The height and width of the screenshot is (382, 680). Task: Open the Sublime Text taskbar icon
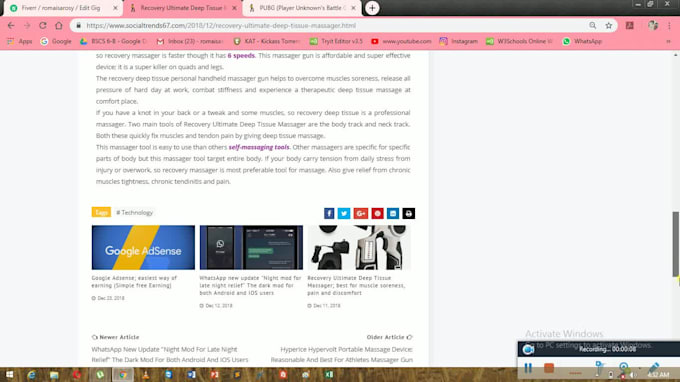pos(238,375)
